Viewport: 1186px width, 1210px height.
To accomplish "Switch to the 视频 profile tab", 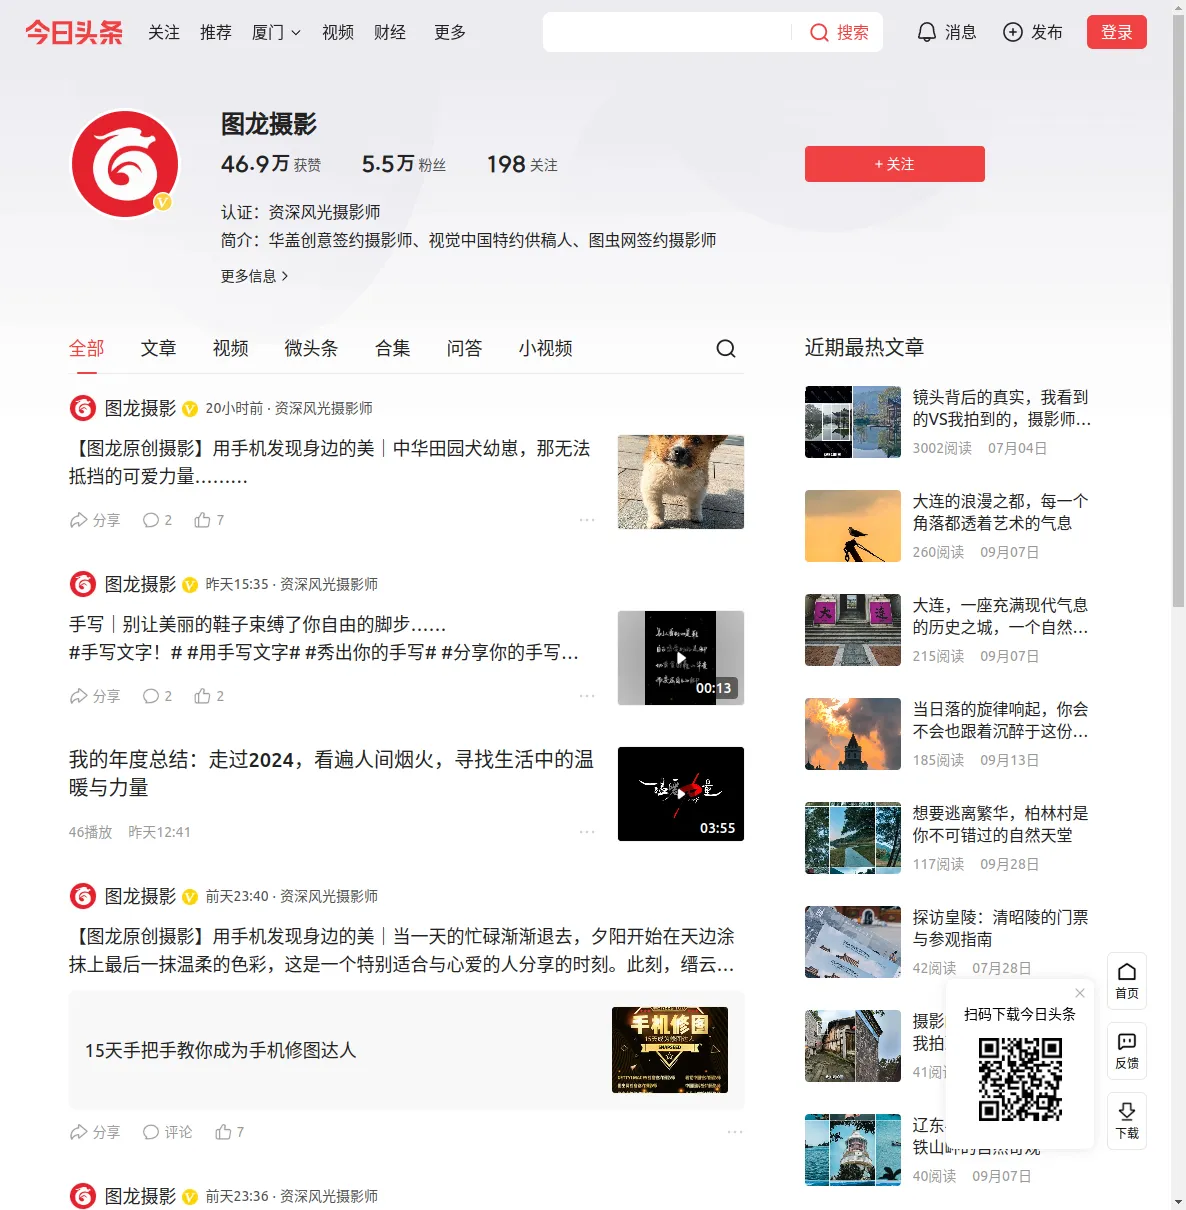I will (231, 348).
